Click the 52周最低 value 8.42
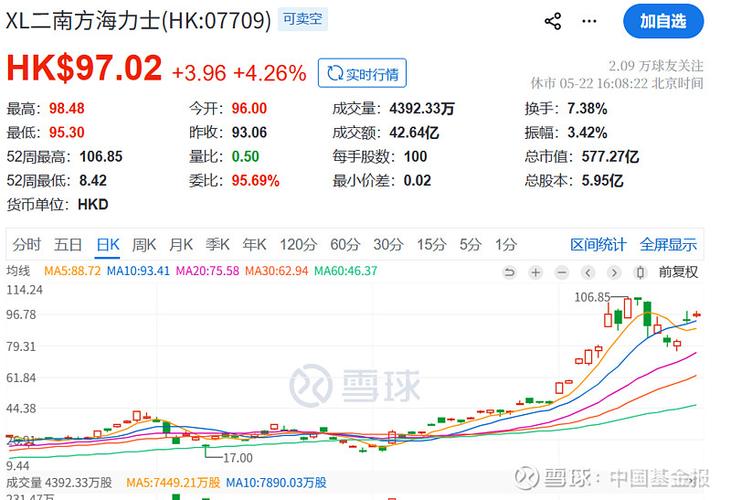Image resolution: width=731 pixels, height=500 pixels. [93, 180]
